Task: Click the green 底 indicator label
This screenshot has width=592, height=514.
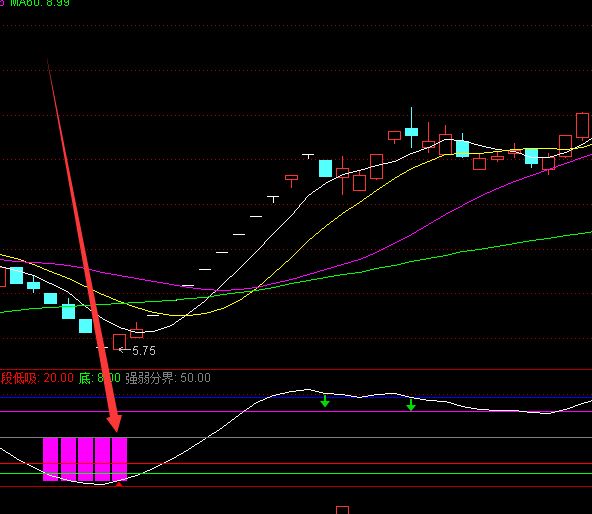Action: 100,378
